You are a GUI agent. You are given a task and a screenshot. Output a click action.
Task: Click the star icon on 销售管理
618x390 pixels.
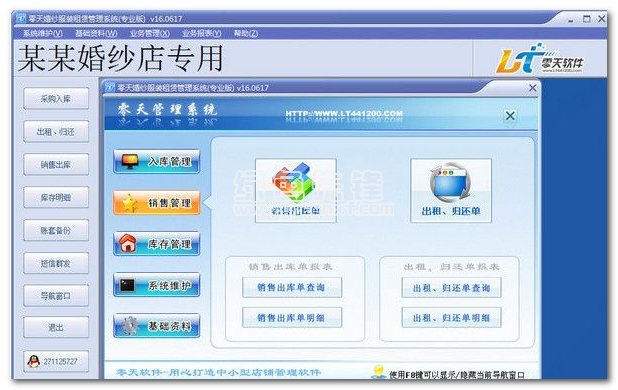[x=130, y=203]
